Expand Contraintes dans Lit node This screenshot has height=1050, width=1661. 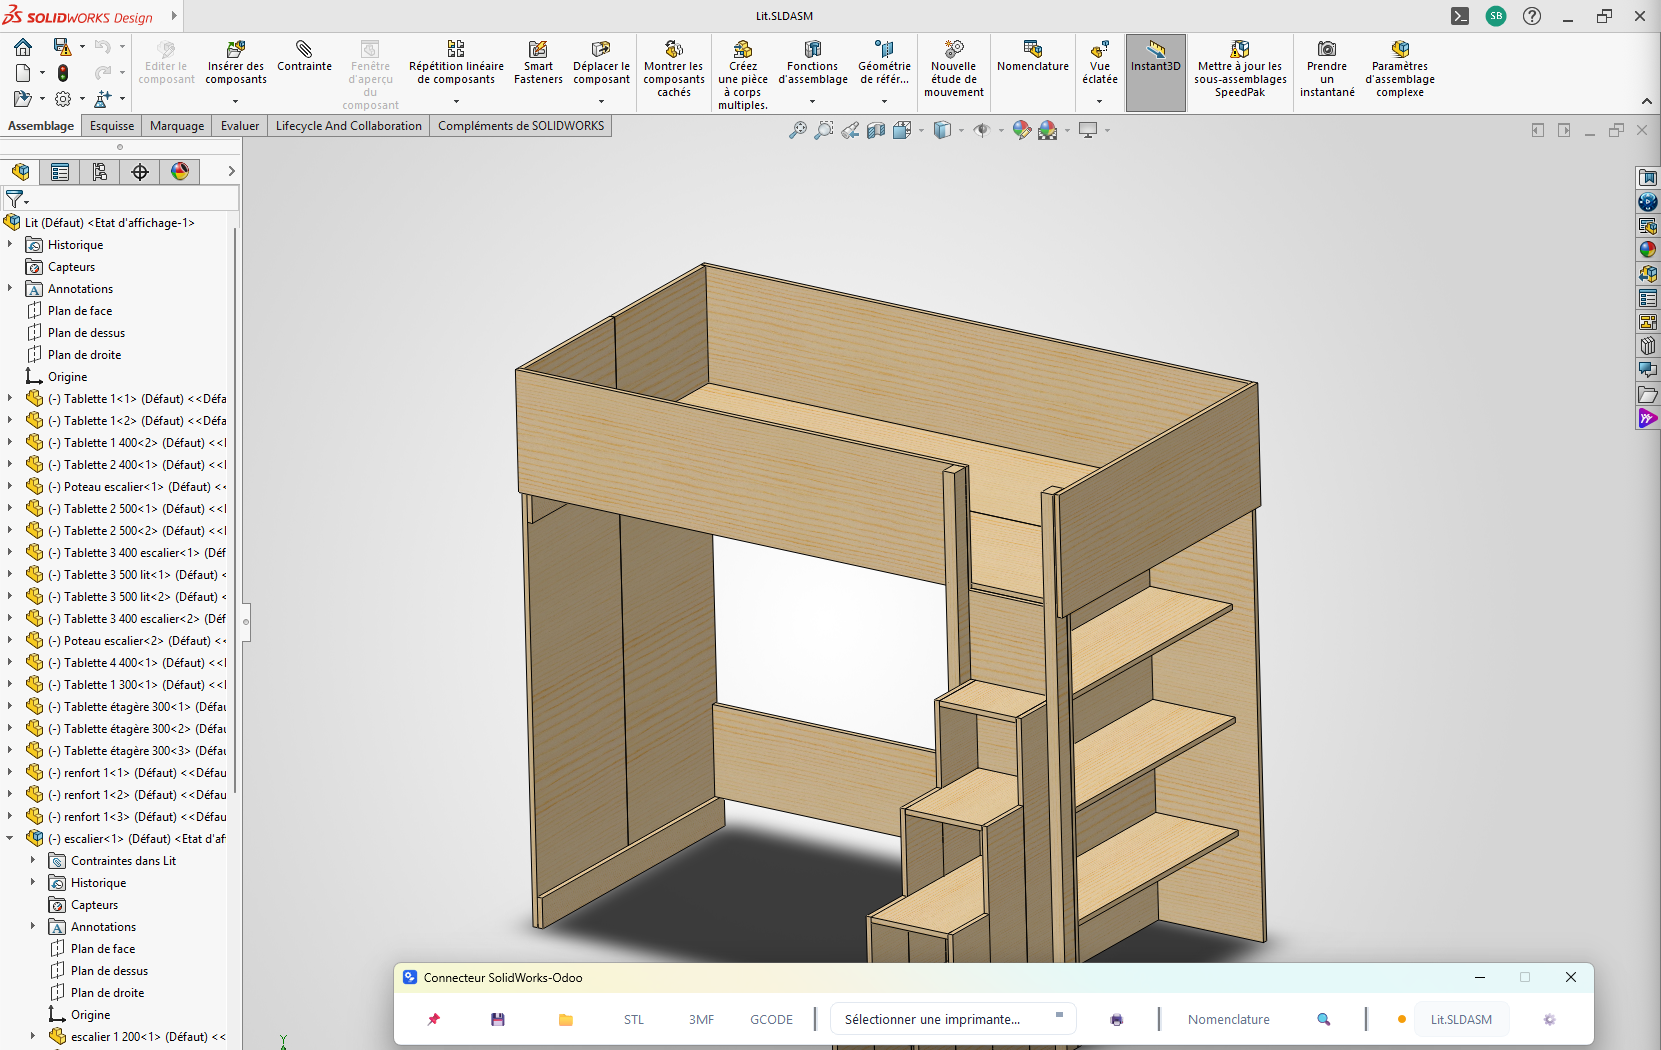(x=33, y=860)
